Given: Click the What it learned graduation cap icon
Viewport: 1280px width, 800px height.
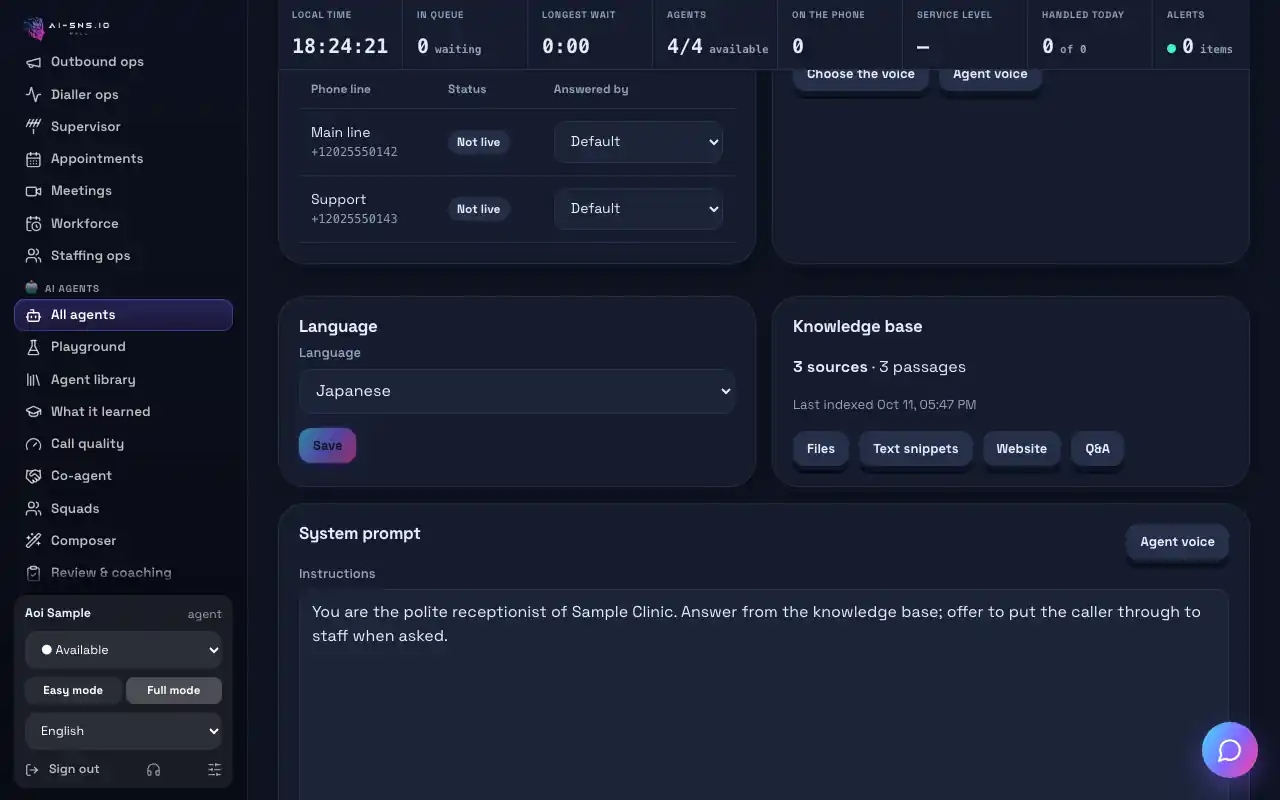Looking at the screenshot, I should (33, 412).
